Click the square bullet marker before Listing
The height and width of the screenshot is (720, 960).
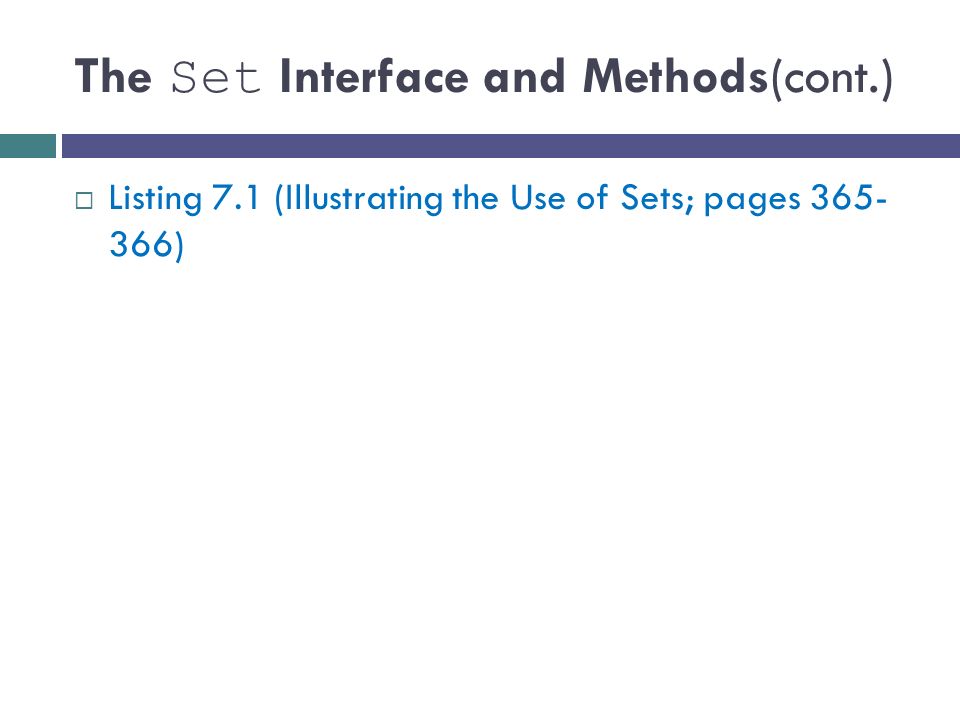(x=84, y=201)
